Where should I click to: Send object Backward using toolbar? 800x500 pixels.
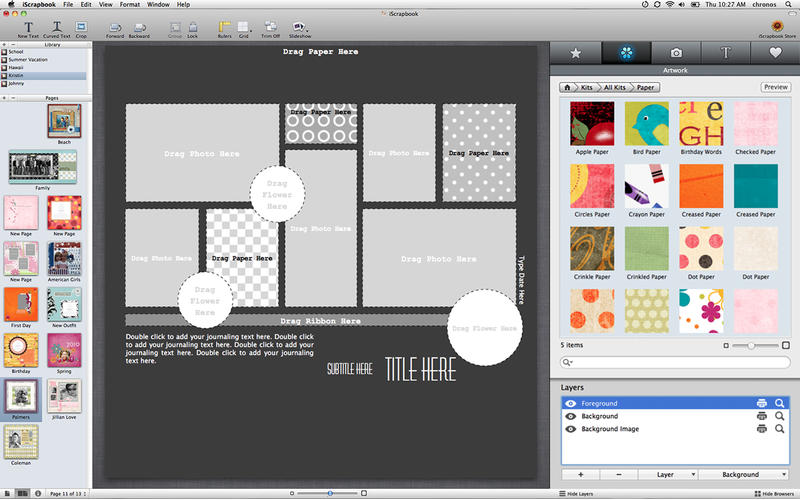[139, 26]
